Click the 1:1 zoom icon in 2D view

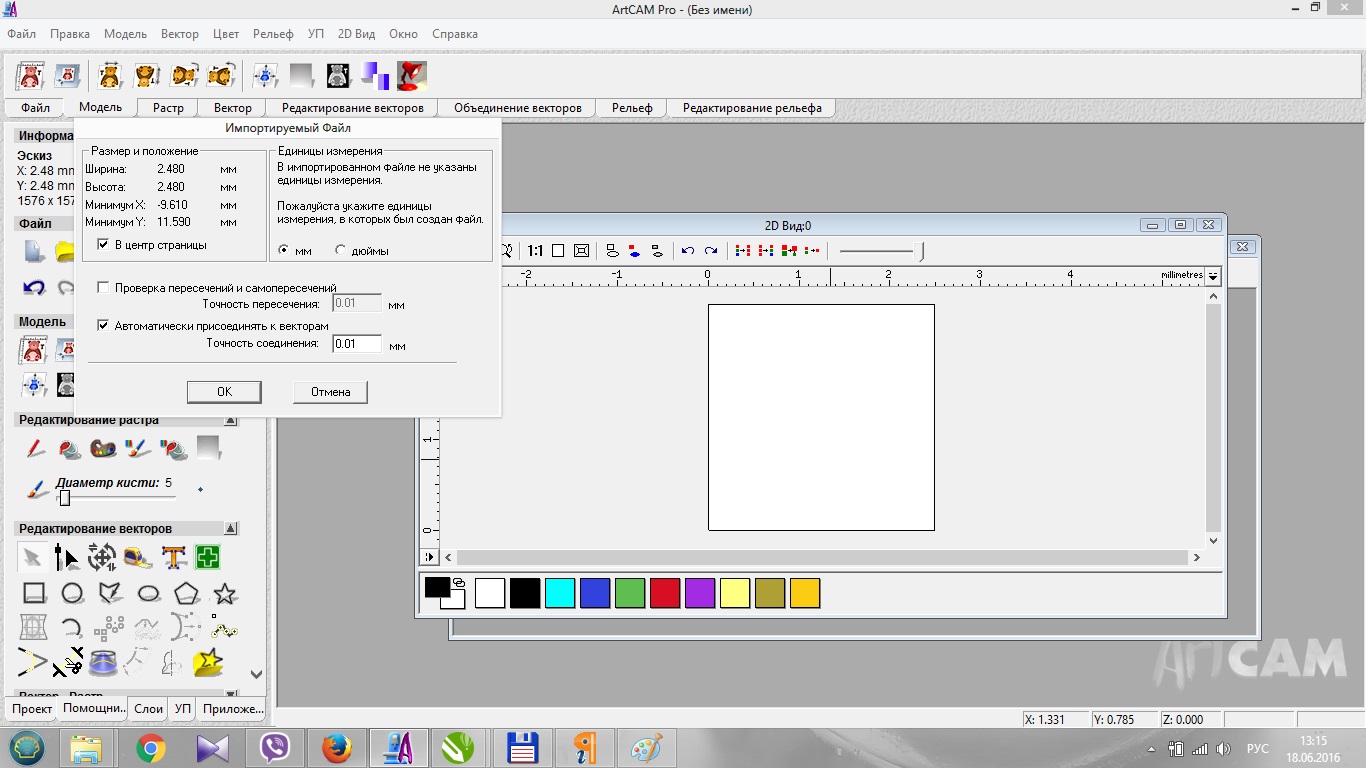(535, 251)
